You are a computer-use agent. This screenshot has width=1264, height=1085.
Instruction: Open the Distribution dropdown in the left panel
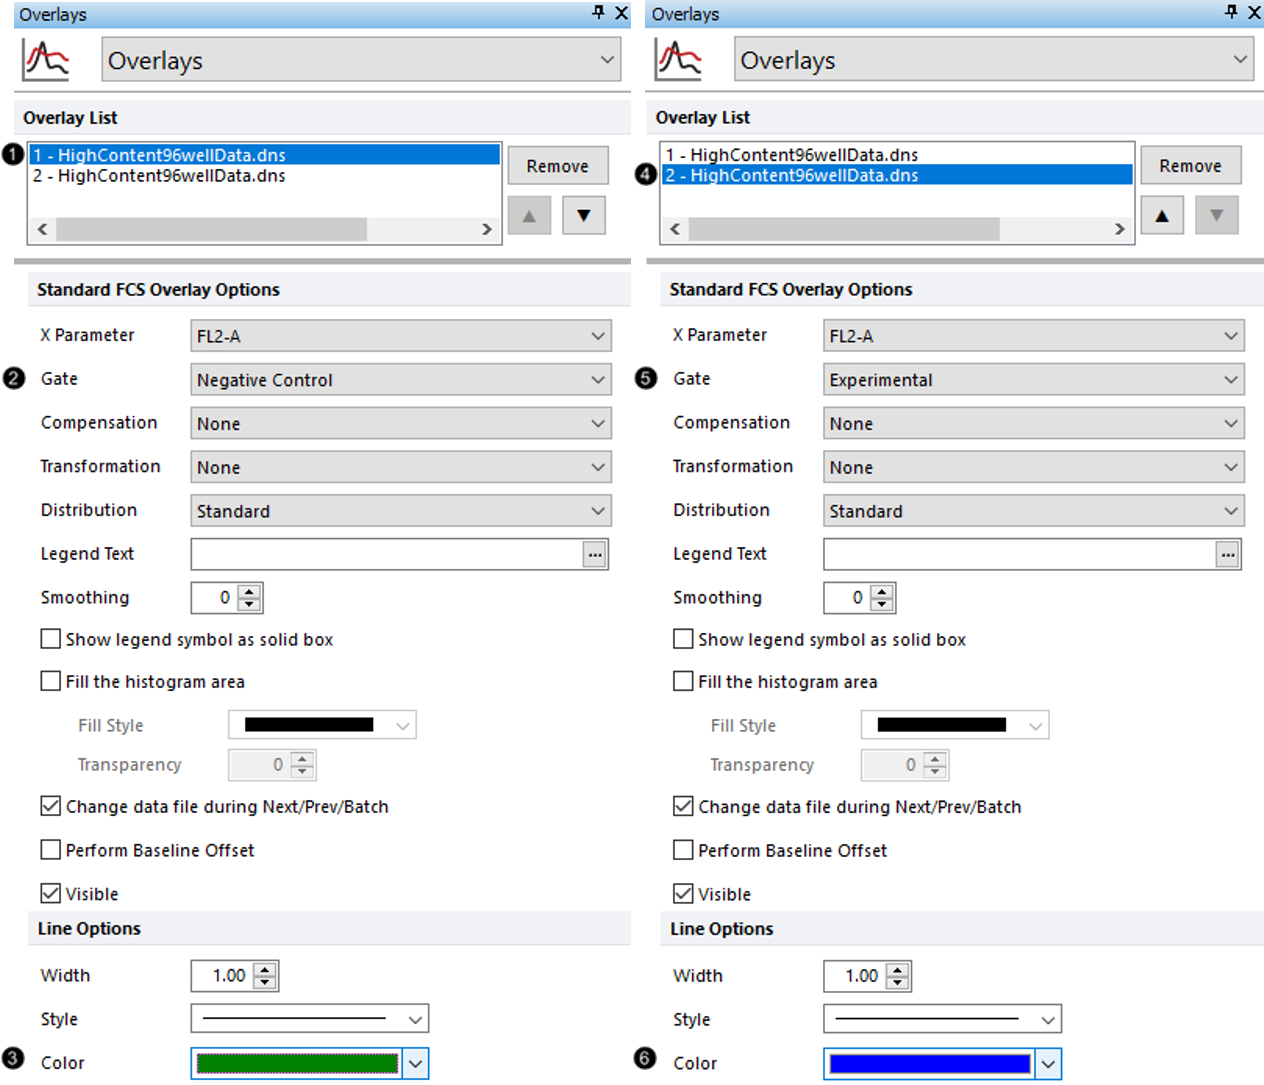pyautogui.click(x=401, y=511)
